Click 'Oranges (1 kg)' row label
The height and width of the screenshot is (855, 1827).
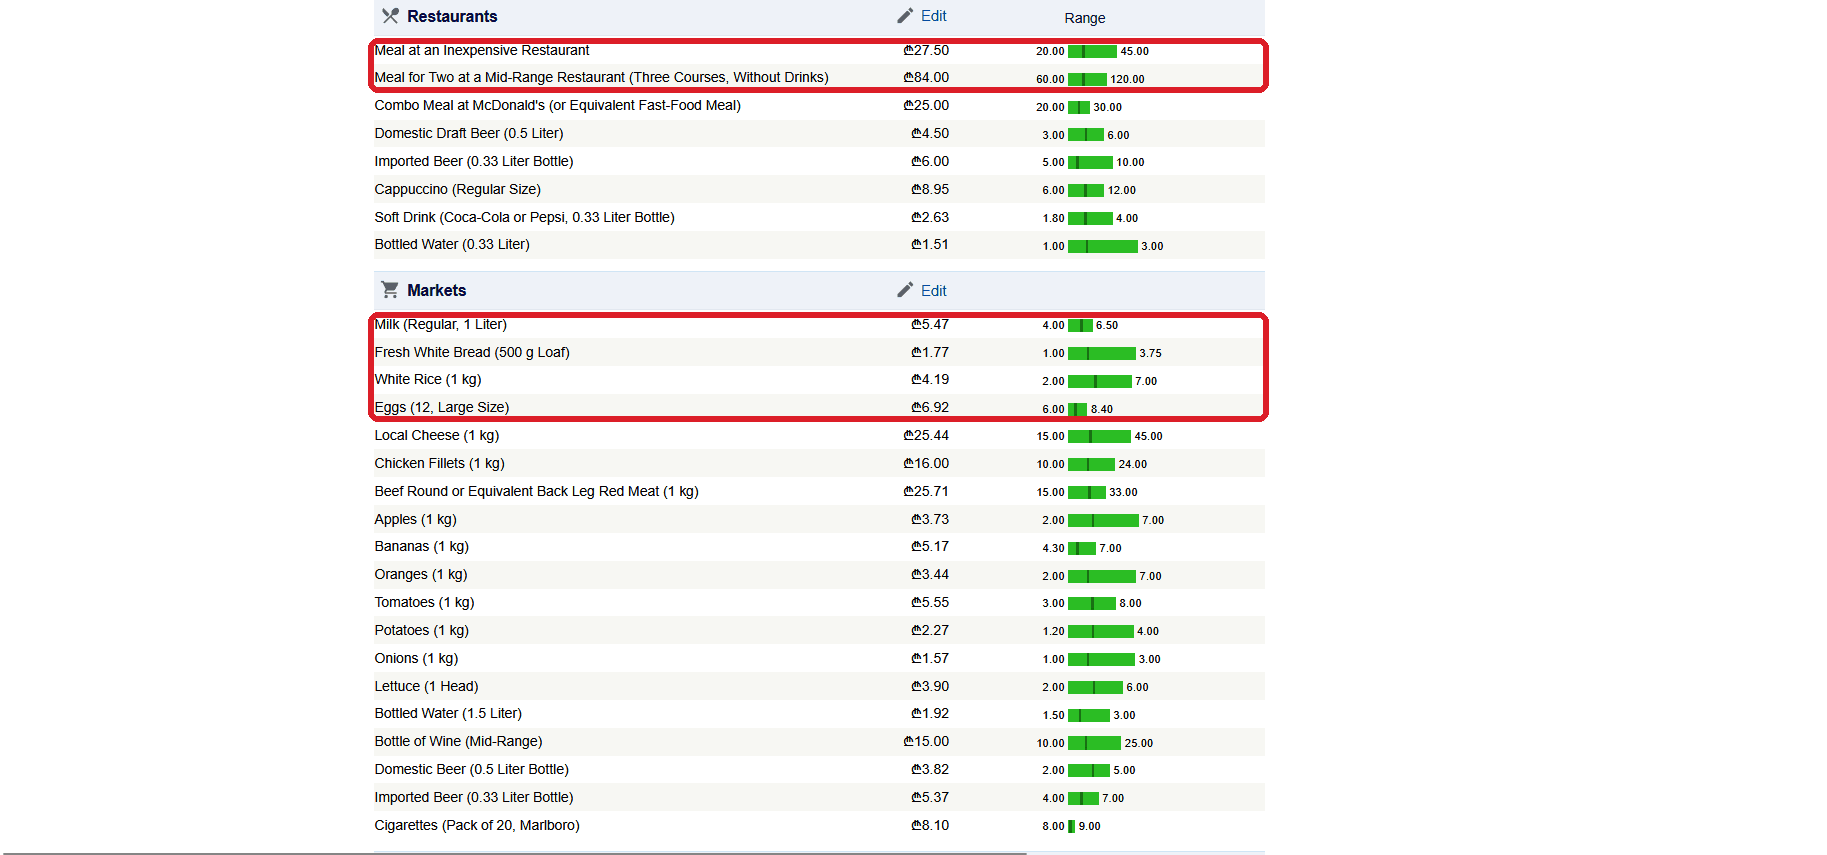pos(421,574)
